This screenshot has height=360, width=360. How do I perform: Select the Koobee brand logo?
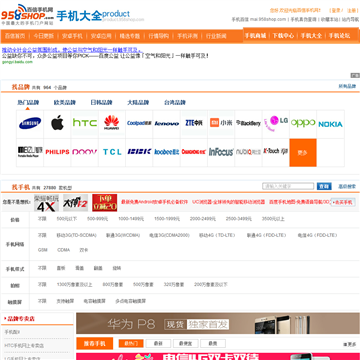click(167, 152)
